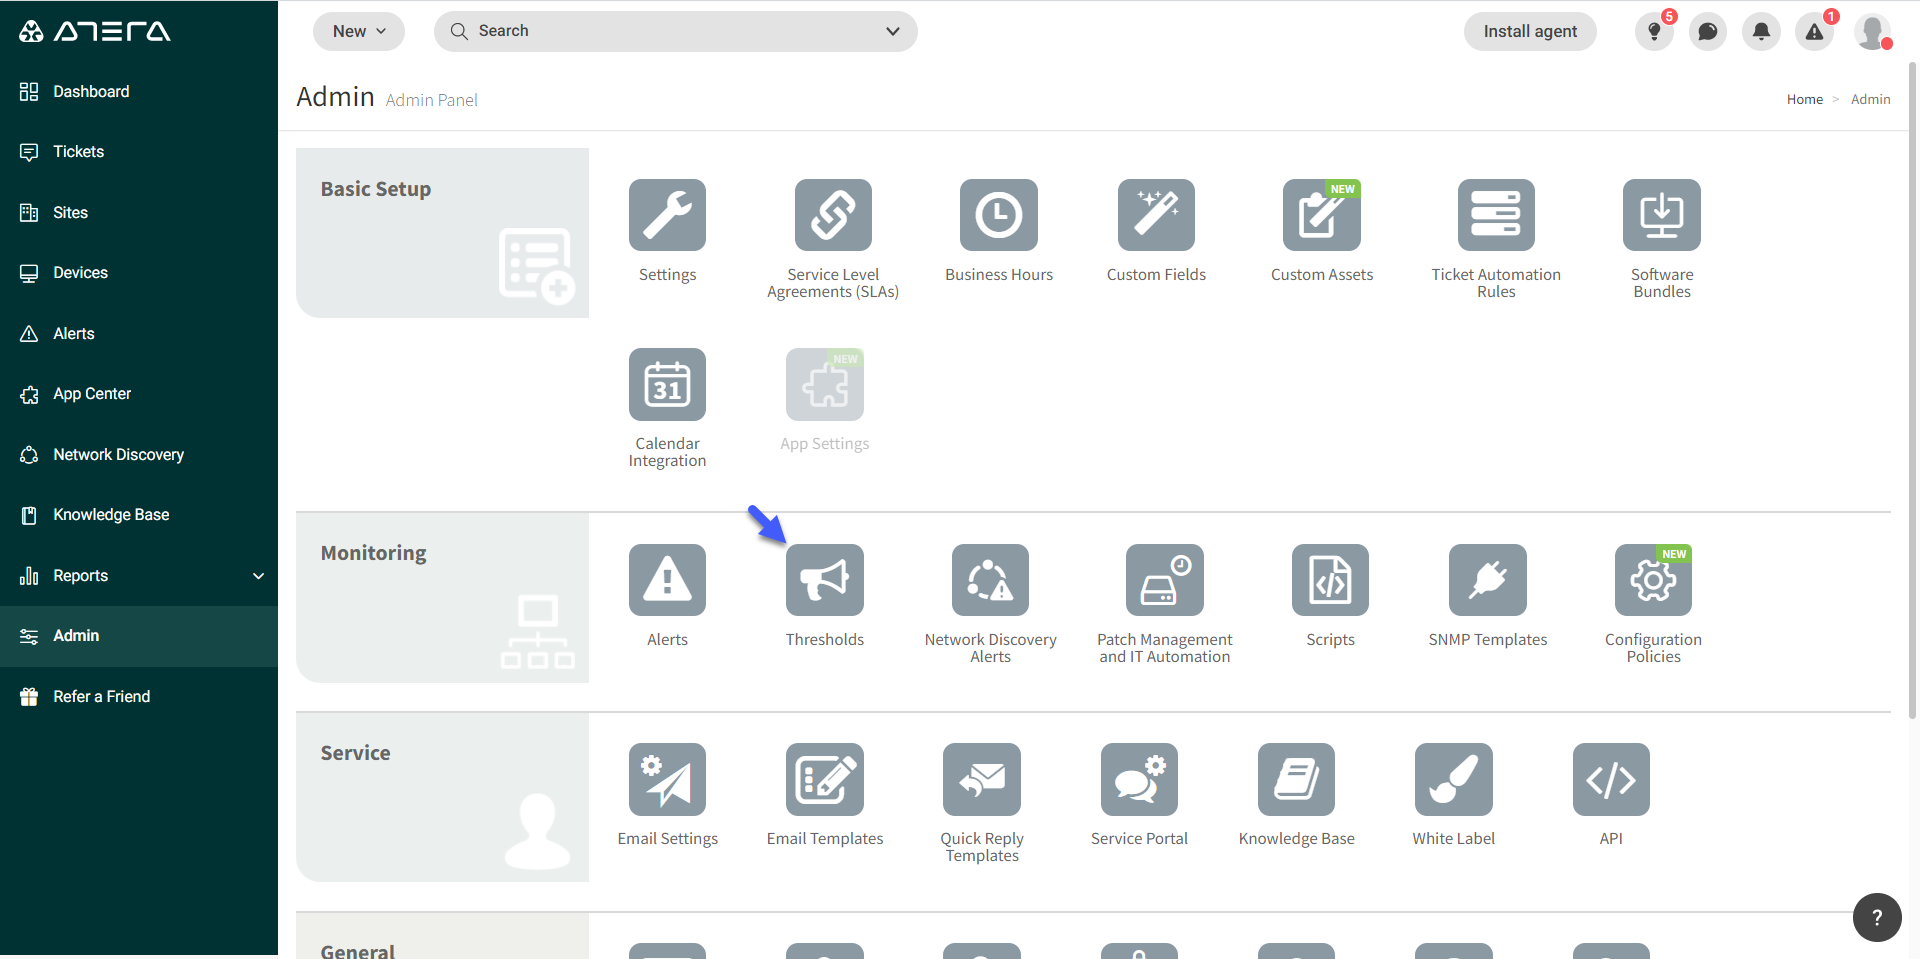Open Configuration Policies gear icon
The image size is (1920, 959).
pyautogui.click(x=1652, y=579)
